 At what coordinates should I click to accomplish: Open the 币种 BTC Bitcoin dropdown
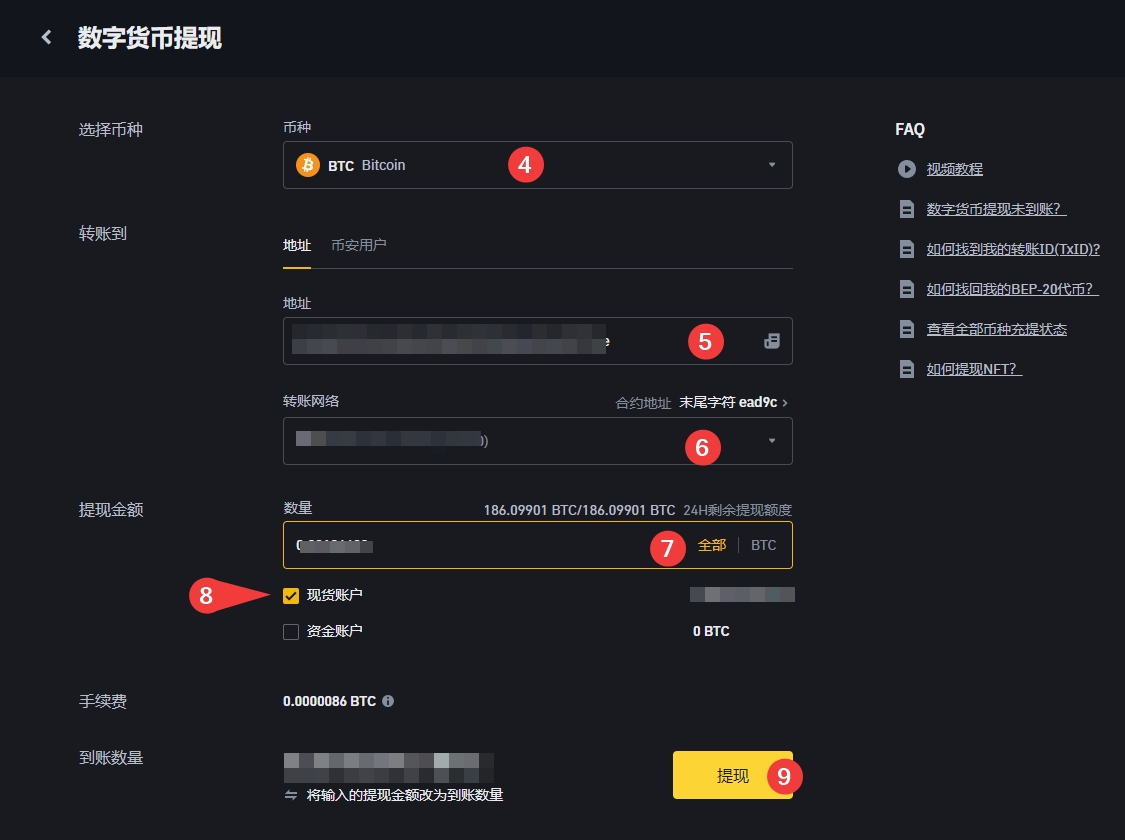tap(538, 165)
